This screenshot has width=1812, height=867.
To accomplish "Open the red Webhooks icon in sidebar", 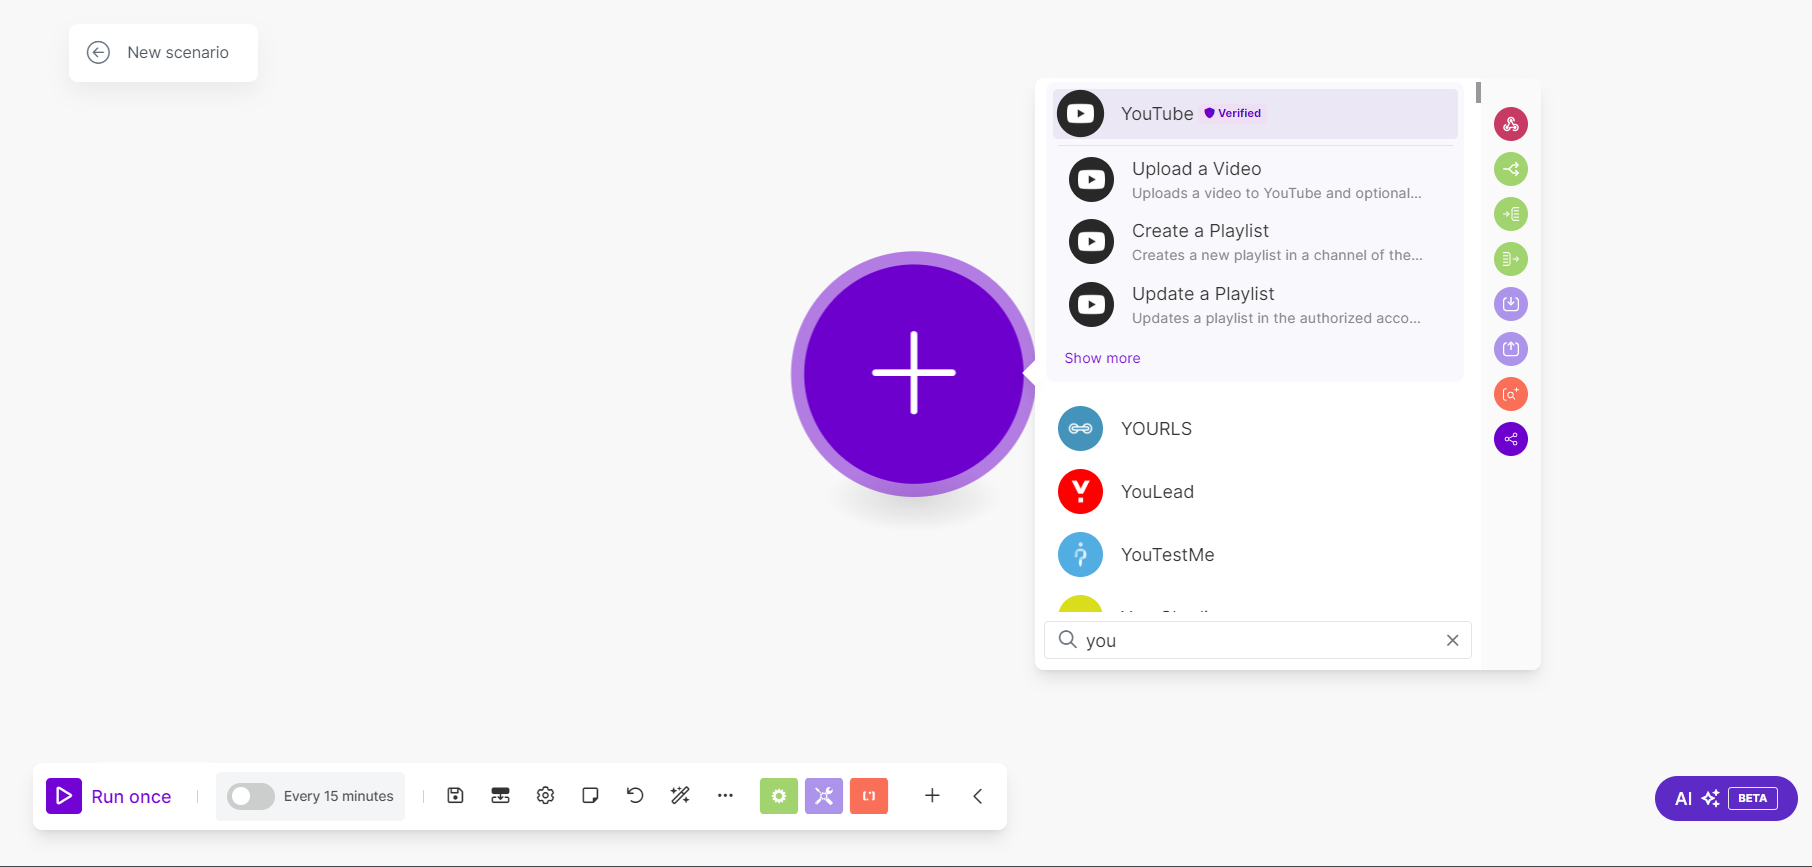I will [x=1511, y=124].
